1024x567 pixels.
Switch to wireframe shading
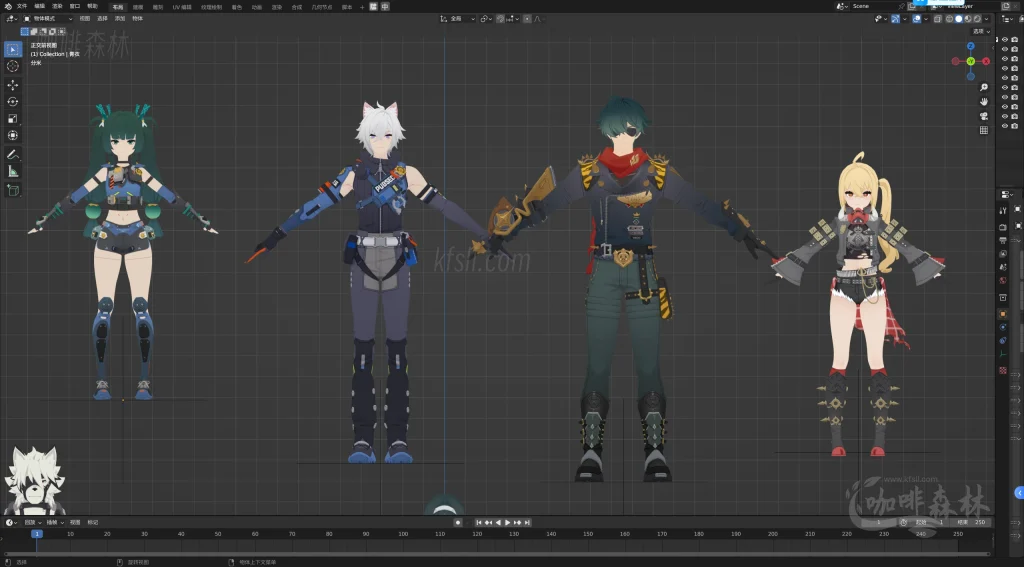point(949,19)
